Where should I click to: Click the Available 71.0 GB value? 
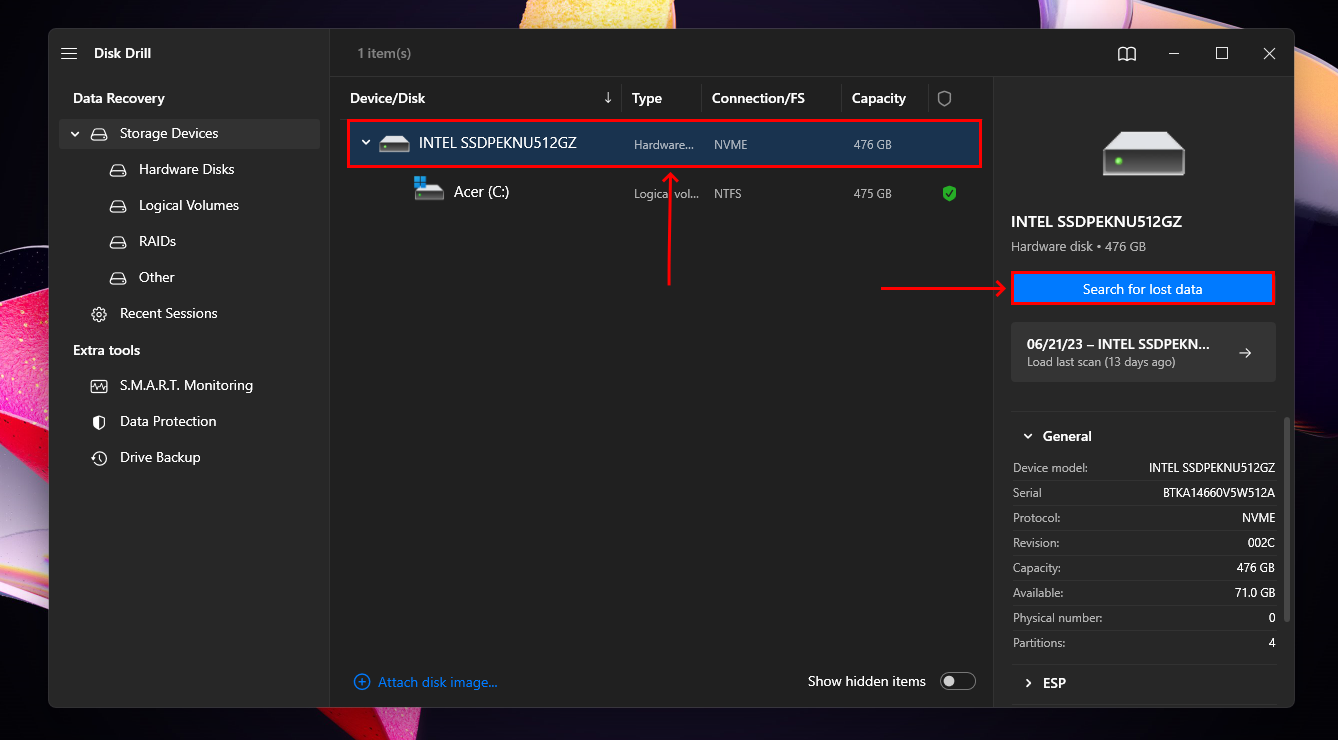pos(1256,593)
